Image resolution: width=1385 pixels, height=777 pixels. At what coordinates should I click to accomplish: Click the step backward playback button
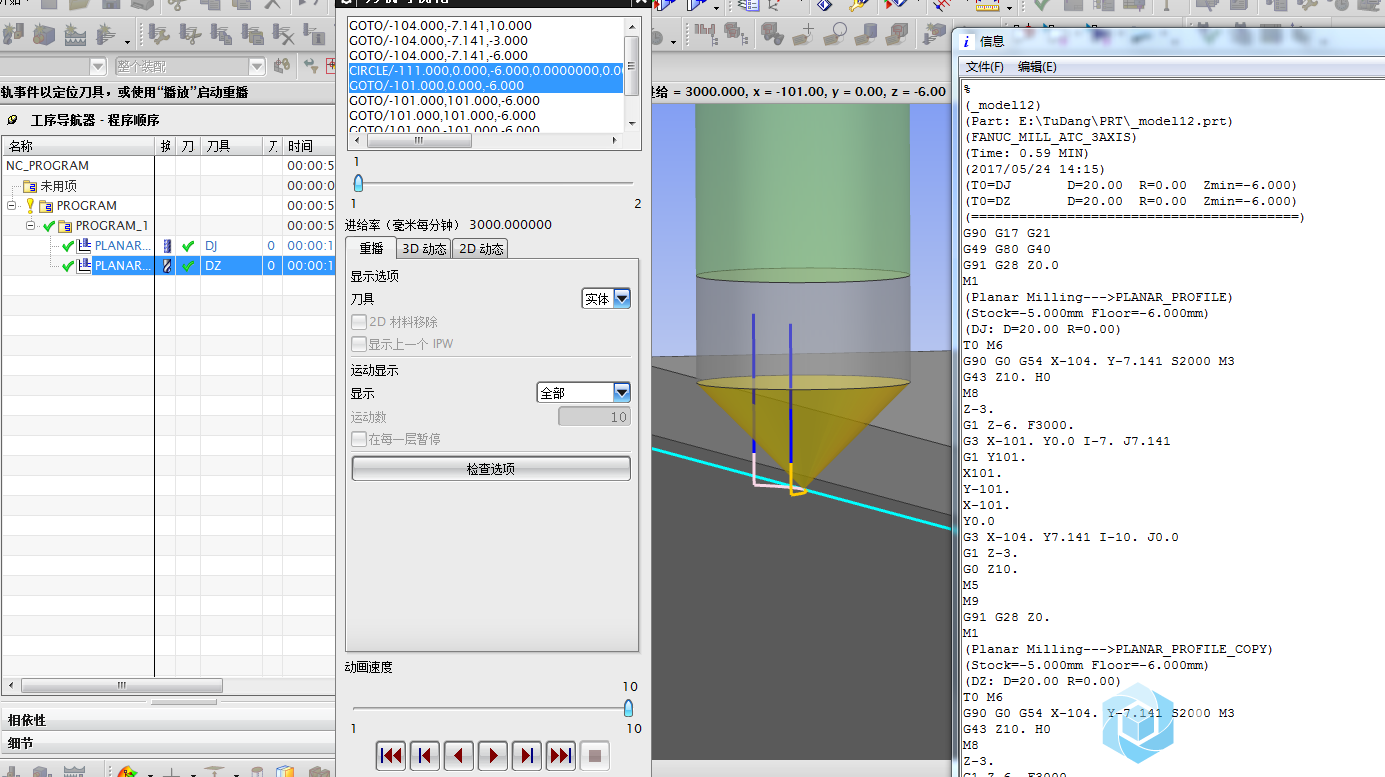(x=459, y=756)
